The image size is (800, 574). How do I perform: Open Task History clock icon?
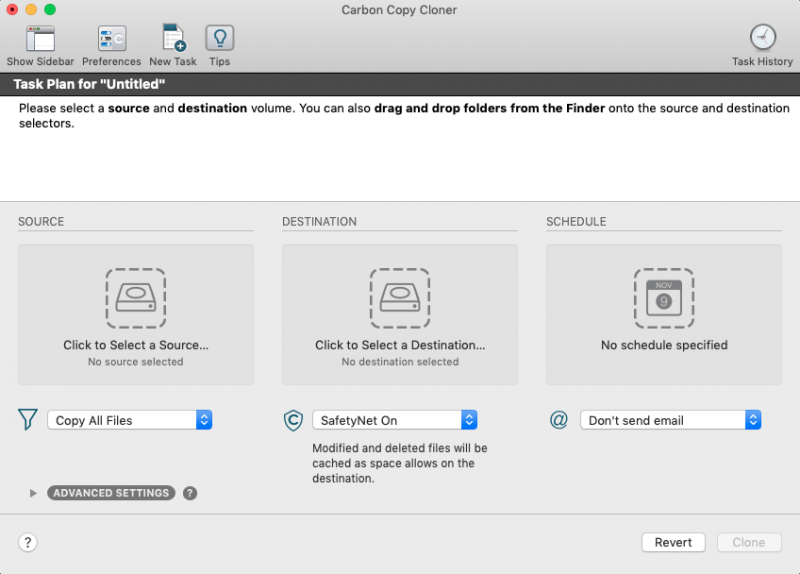(763, 37)
